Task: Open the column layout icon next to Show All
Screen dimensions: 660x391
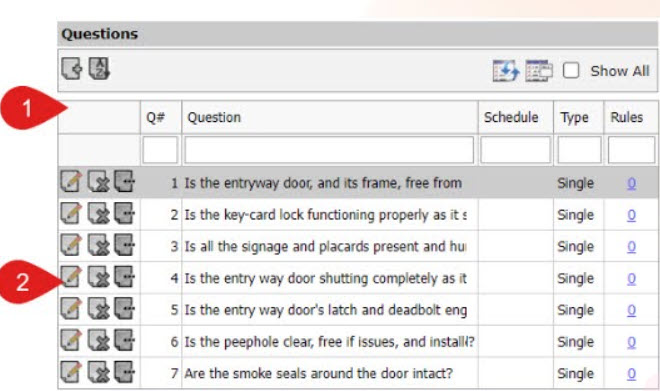Action: click(x=539, y=70)
